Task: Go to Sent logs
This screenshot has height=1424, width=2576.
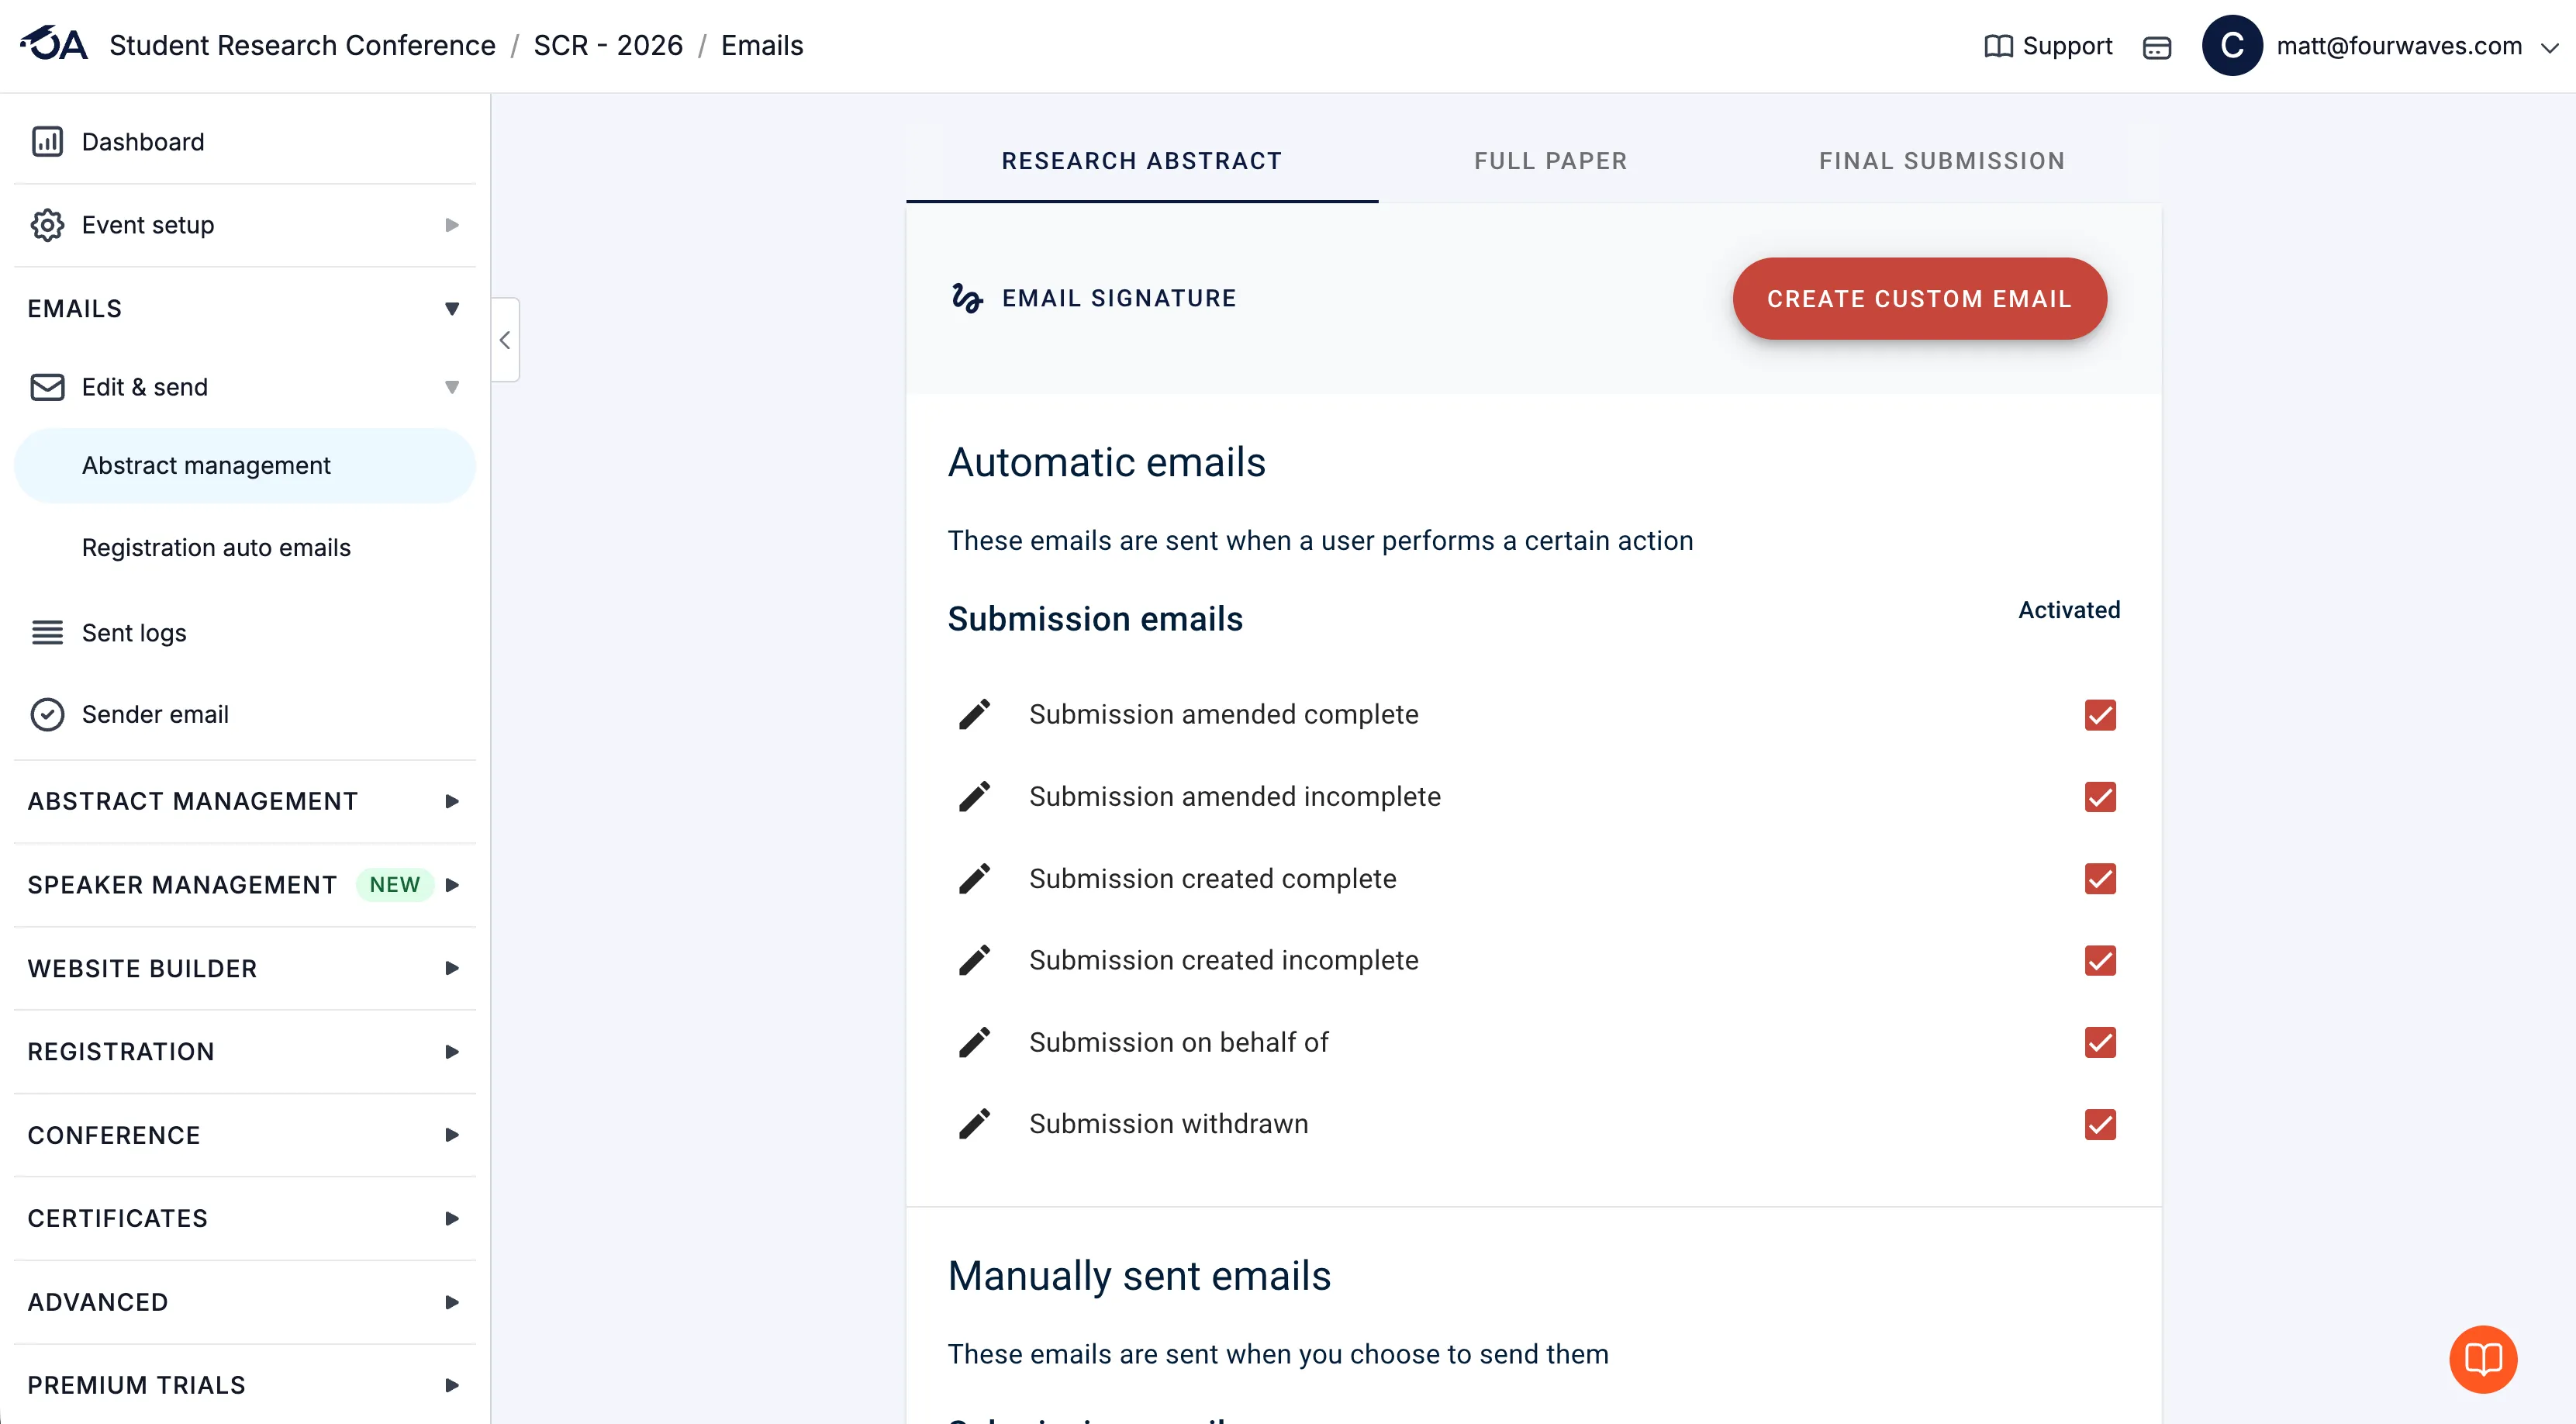Action: [134, 633]
